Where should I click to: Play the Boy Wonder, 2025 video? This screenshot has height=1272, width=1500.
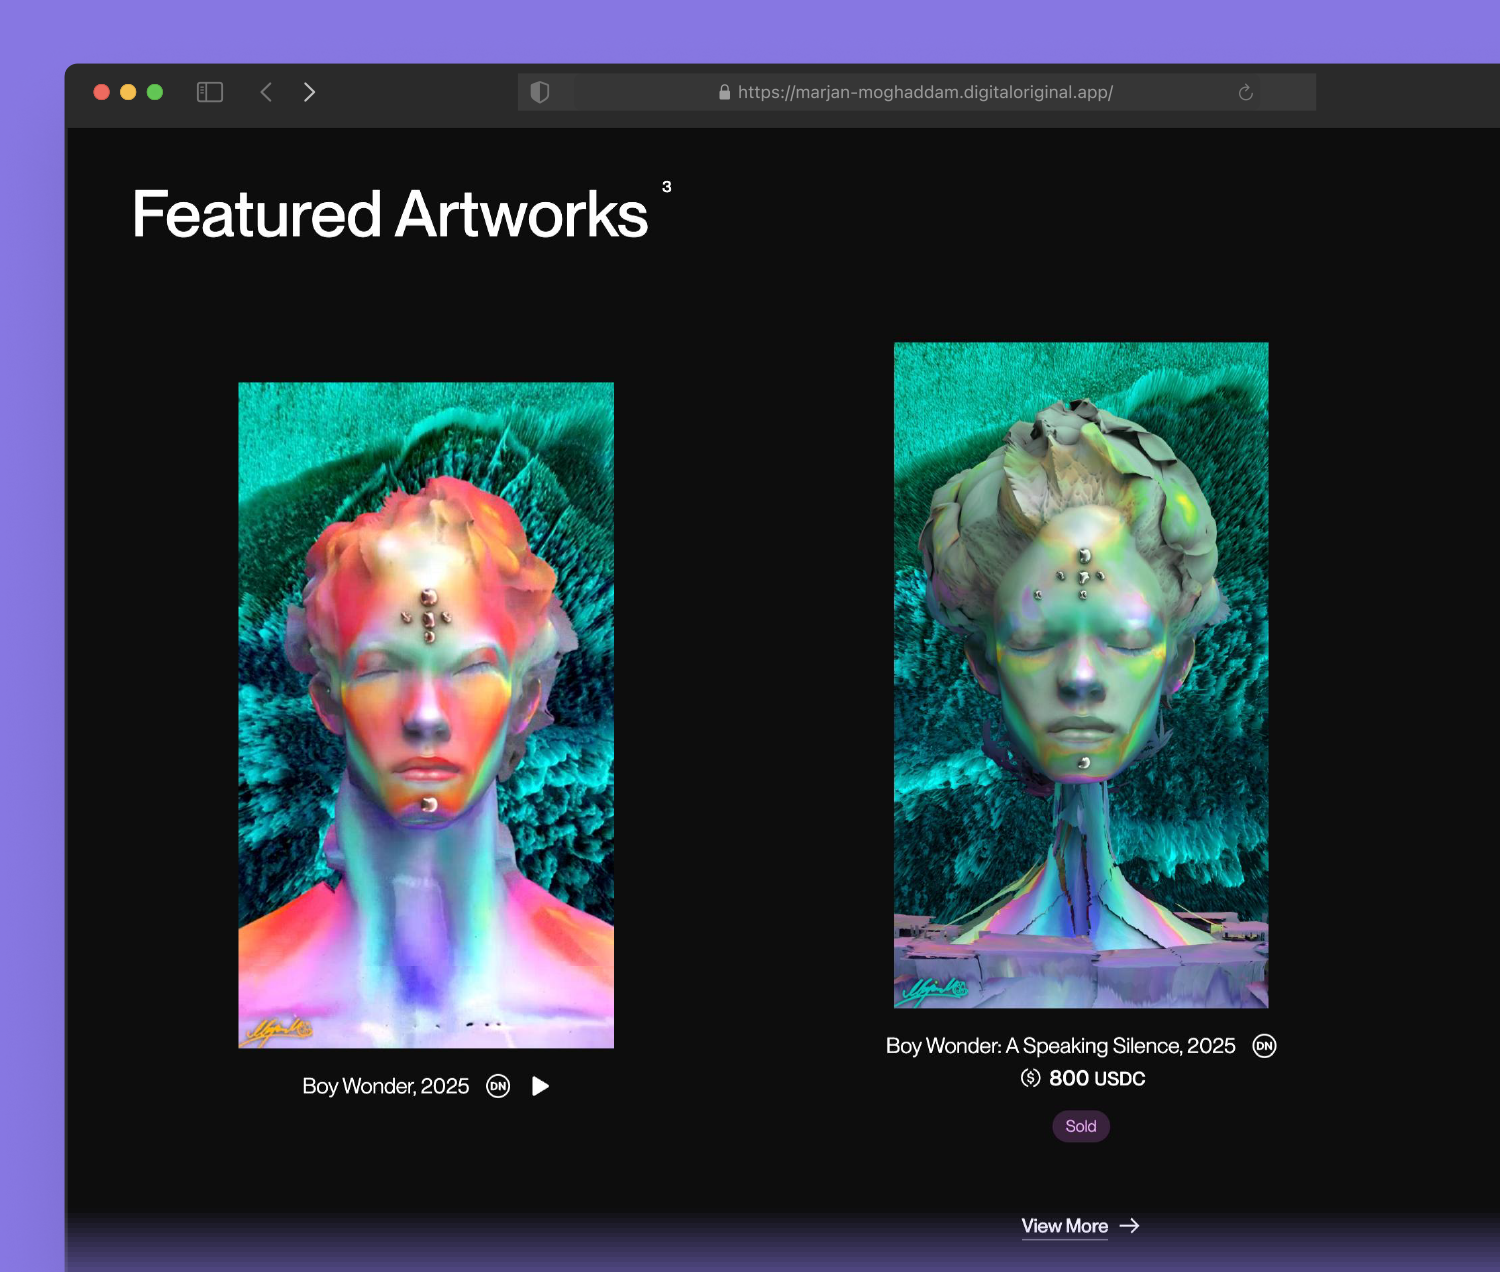[540, 1086]
